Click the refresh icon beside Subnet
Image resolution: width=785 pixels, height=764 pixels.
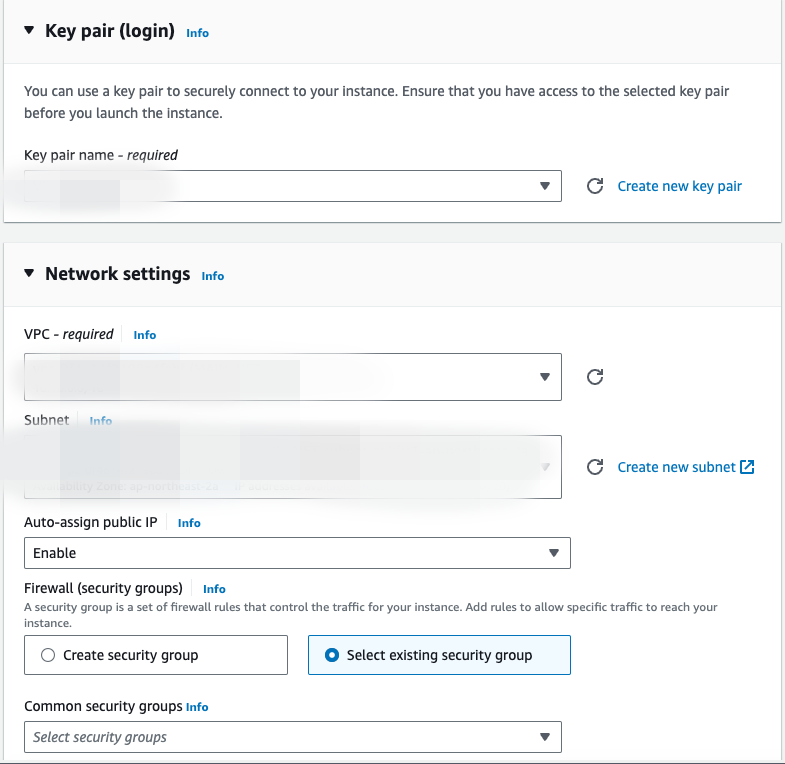[595, 467]
